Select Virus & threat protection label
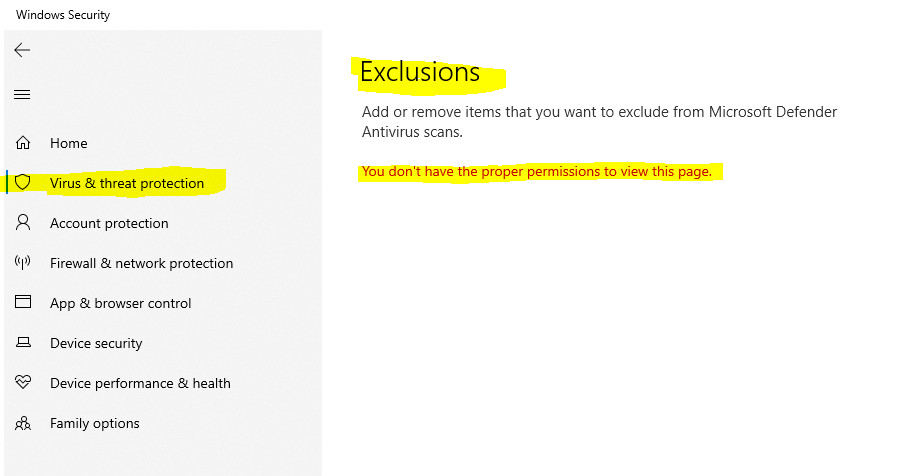The width and height of the screenshot is (900, 476). [127, 183]
